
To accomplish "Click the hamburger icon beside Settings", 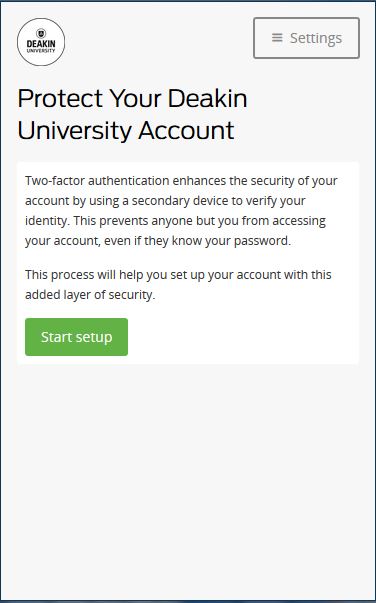I will coord(277,38).
